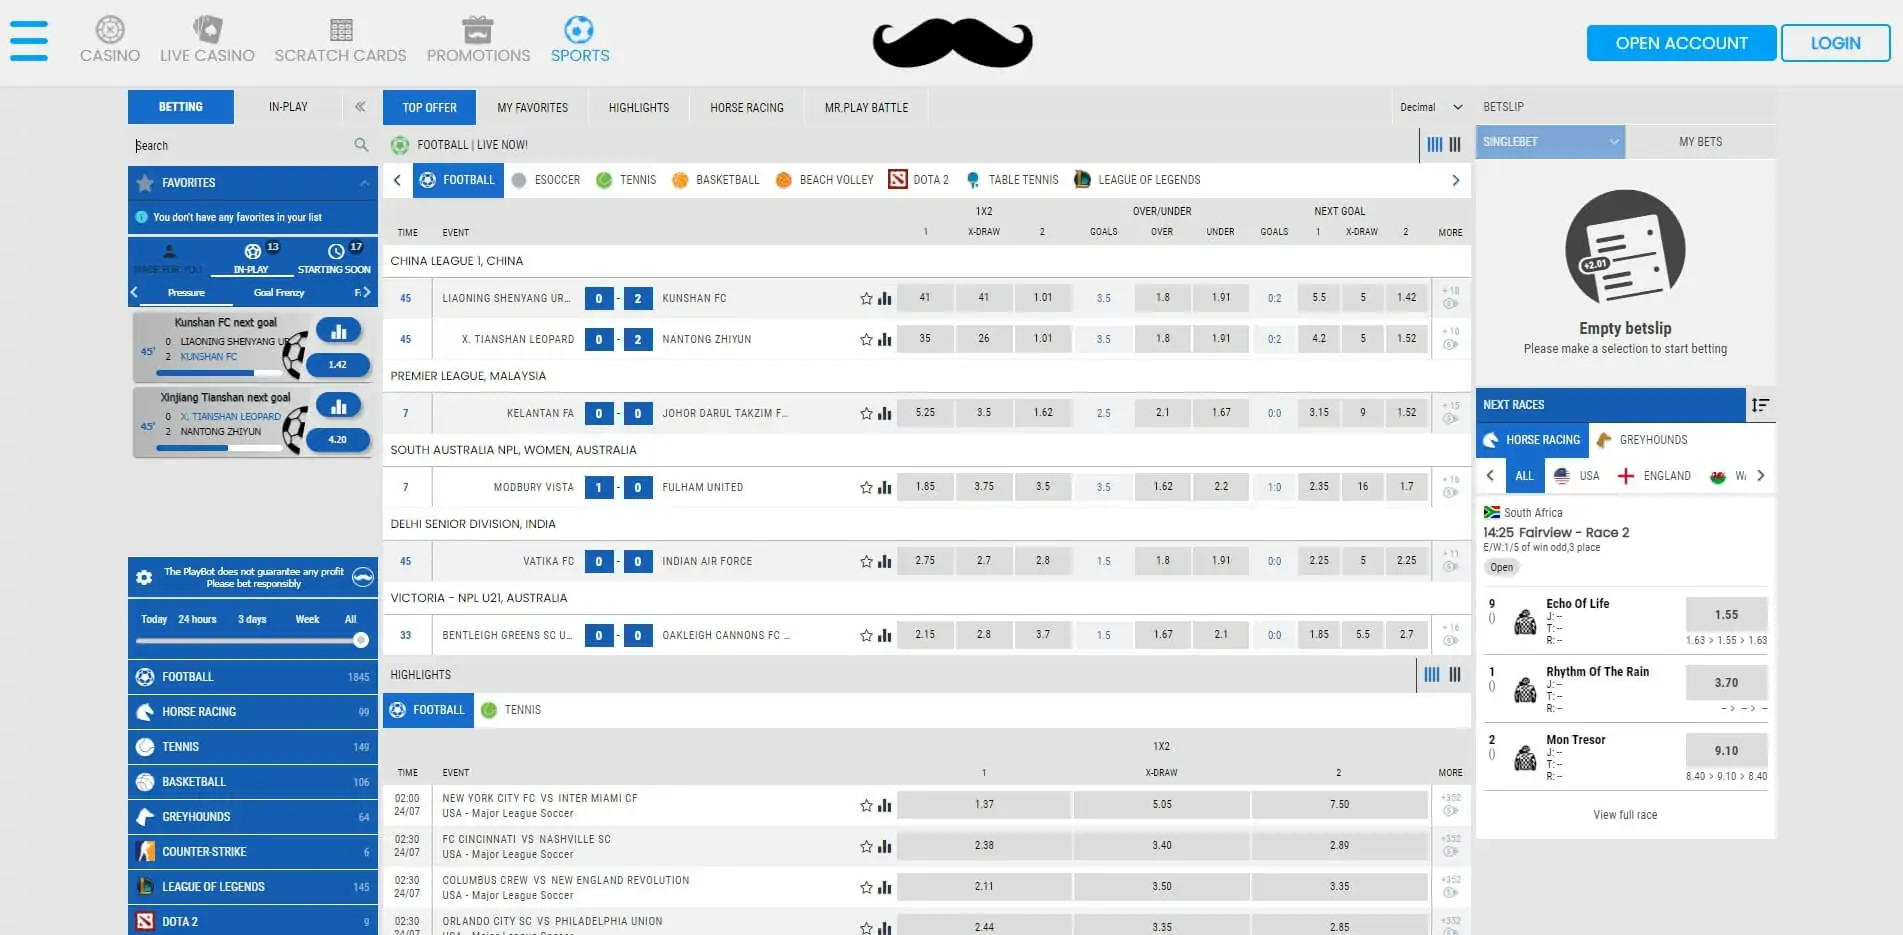Open stats chart for Kelantan FA match
The image size is (1903, 935).
(x=885, y=413)
